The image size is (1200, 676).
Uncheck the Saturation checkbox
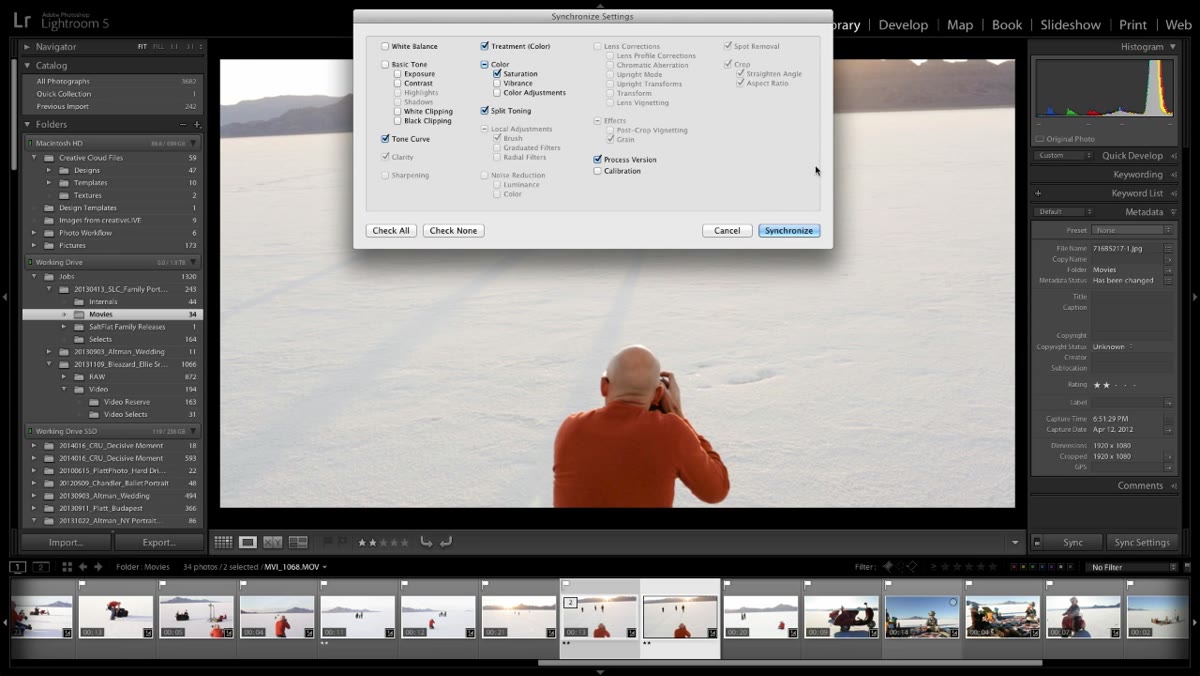(x=497, y=74)
